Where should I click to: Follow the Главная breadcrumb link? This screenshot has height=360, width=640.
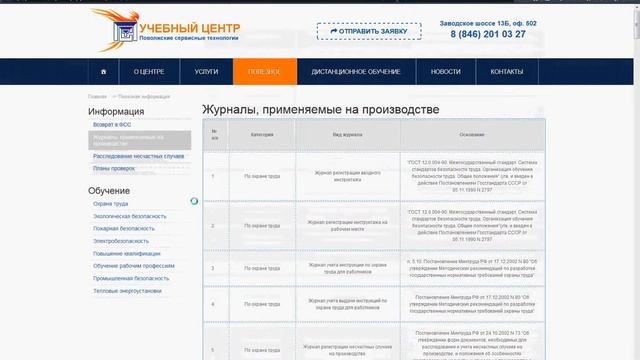coord(97,97)
